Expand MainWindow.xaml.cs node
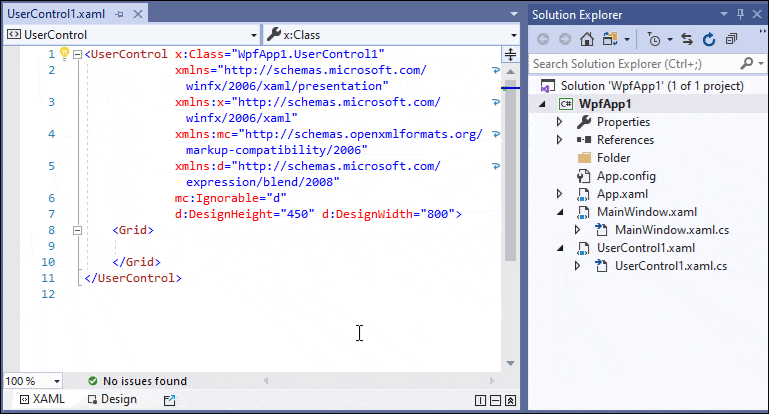Viewport: 769px width, 414px height. [578, 230]
